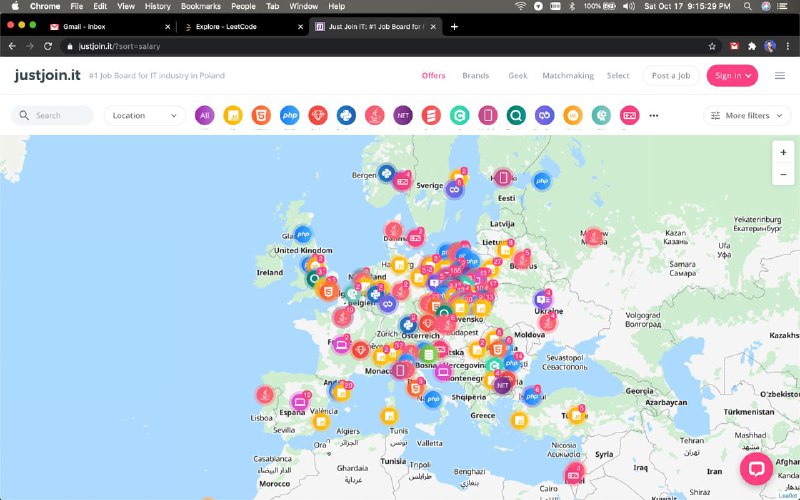Filter offers by JavaScript icon
Screen dimensions: 800x500
tap(233, 115)
